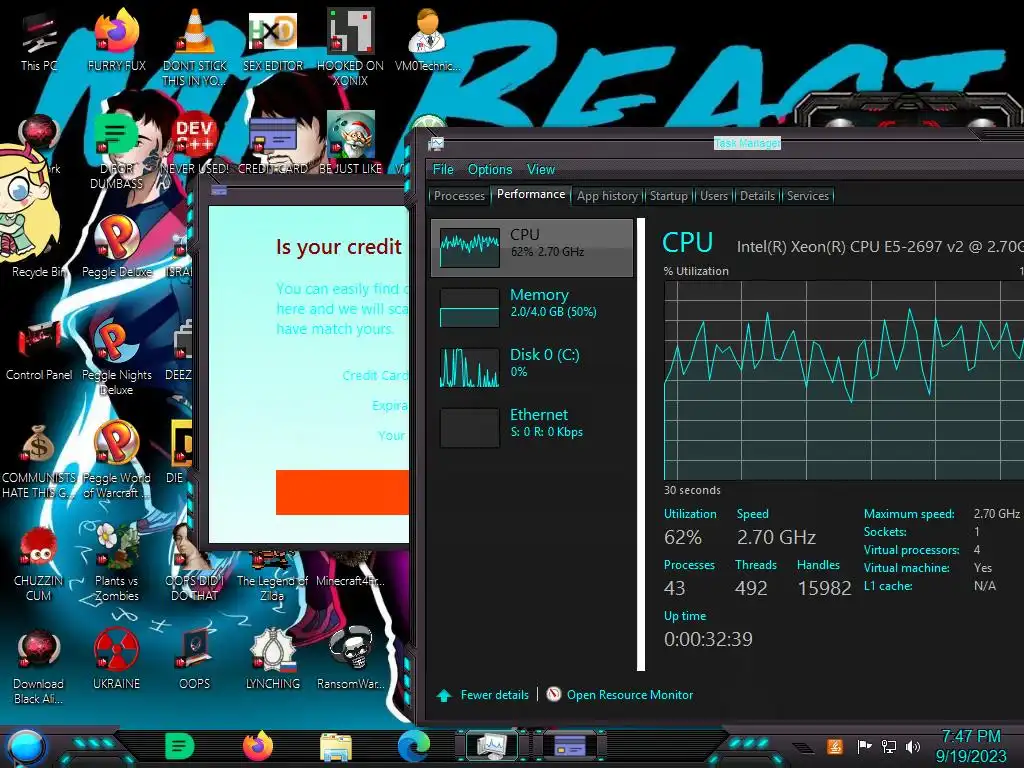Viewport: 1024px width, 768px height.
Task: Click the volume speaker tray icon
Action: (914, 746)
